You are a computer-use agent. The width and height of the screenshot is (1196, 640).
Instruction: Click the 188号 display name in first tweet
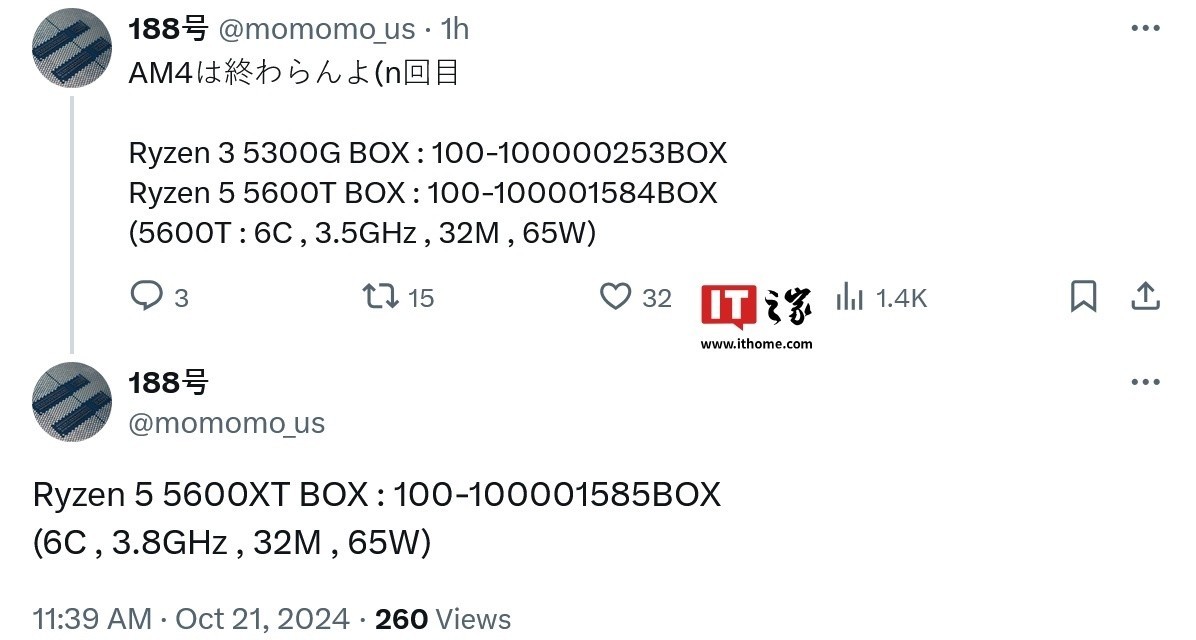point(169,29)
